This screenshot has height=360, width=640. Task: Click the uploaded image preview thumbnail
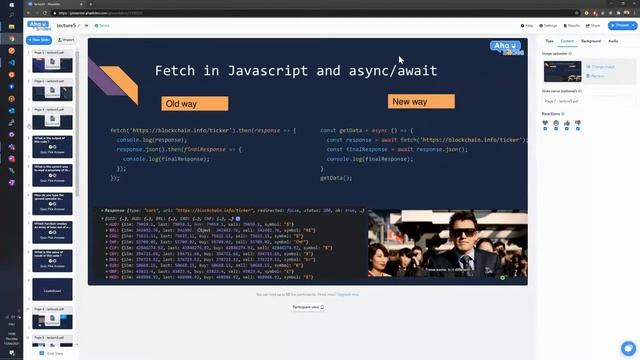[562, 71]
